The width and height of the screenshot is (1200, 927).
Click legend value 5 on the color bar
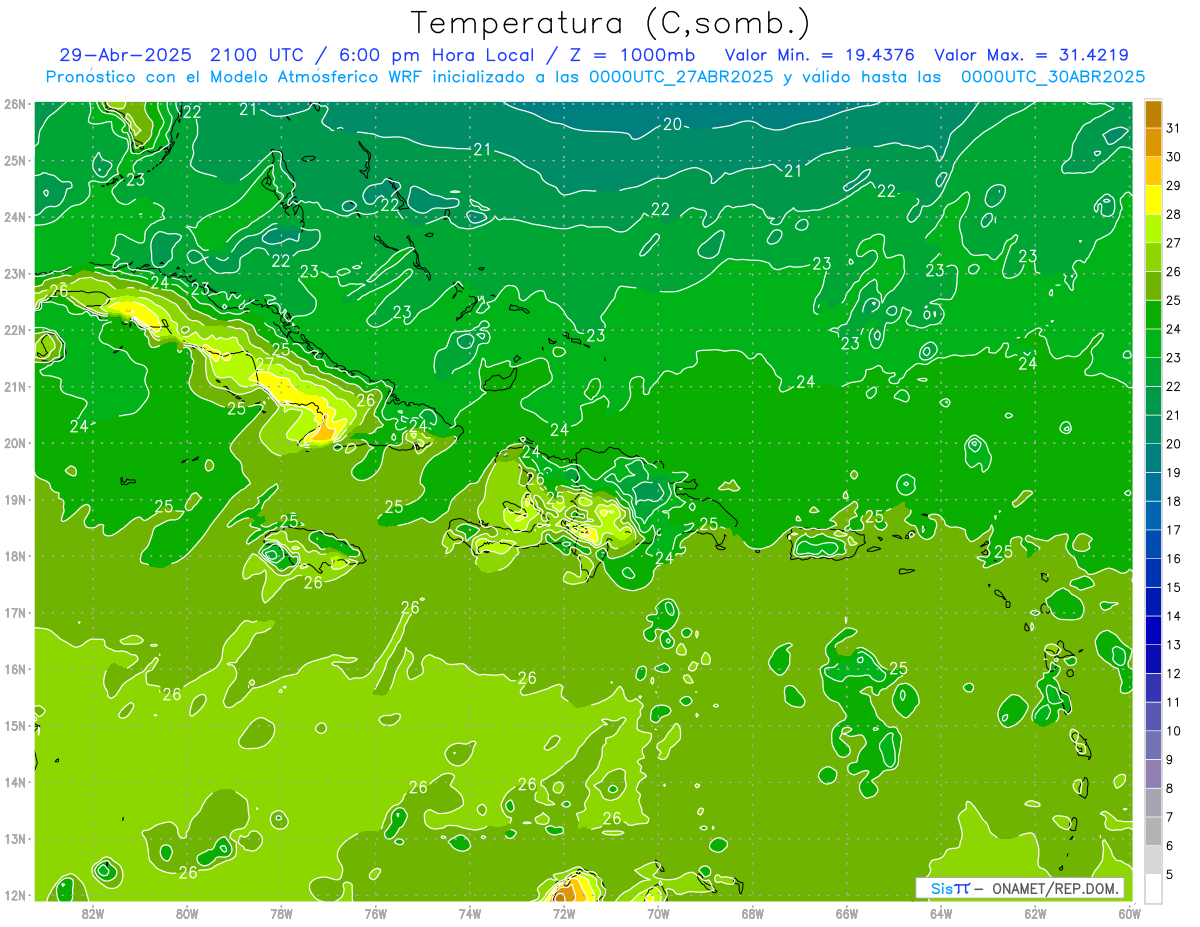pyautogui.click(x=1170, y=874)
